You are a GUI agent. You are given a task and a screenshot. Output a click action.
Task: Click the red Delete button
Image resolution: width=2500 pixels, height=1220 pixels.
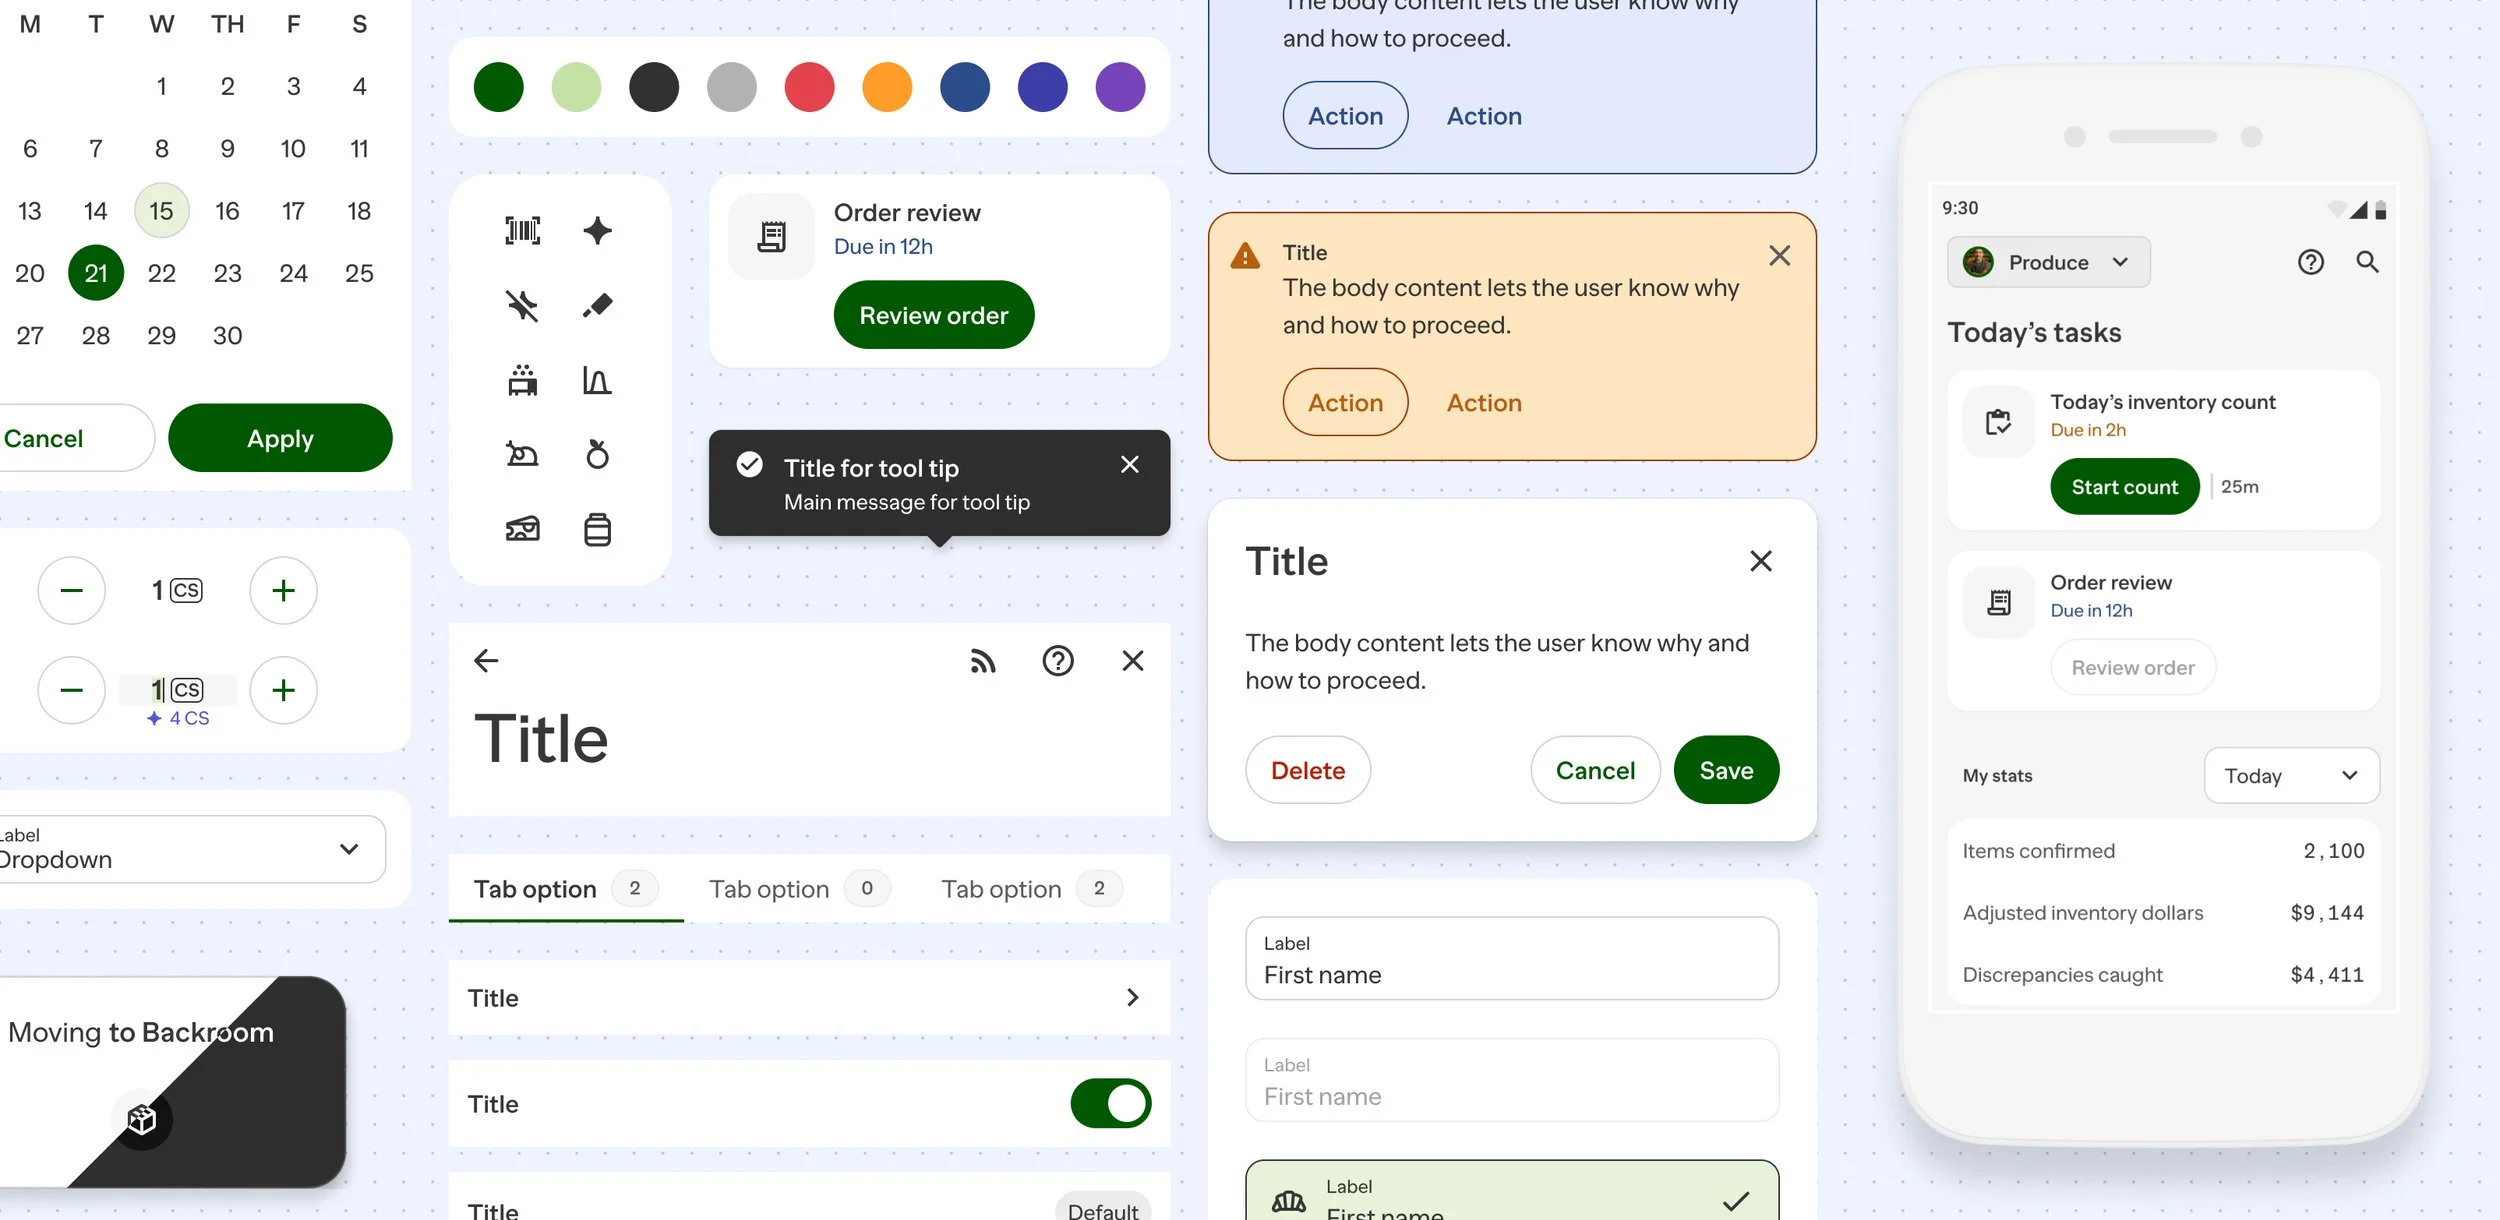pyautogui.click(x=1307, y=770)
